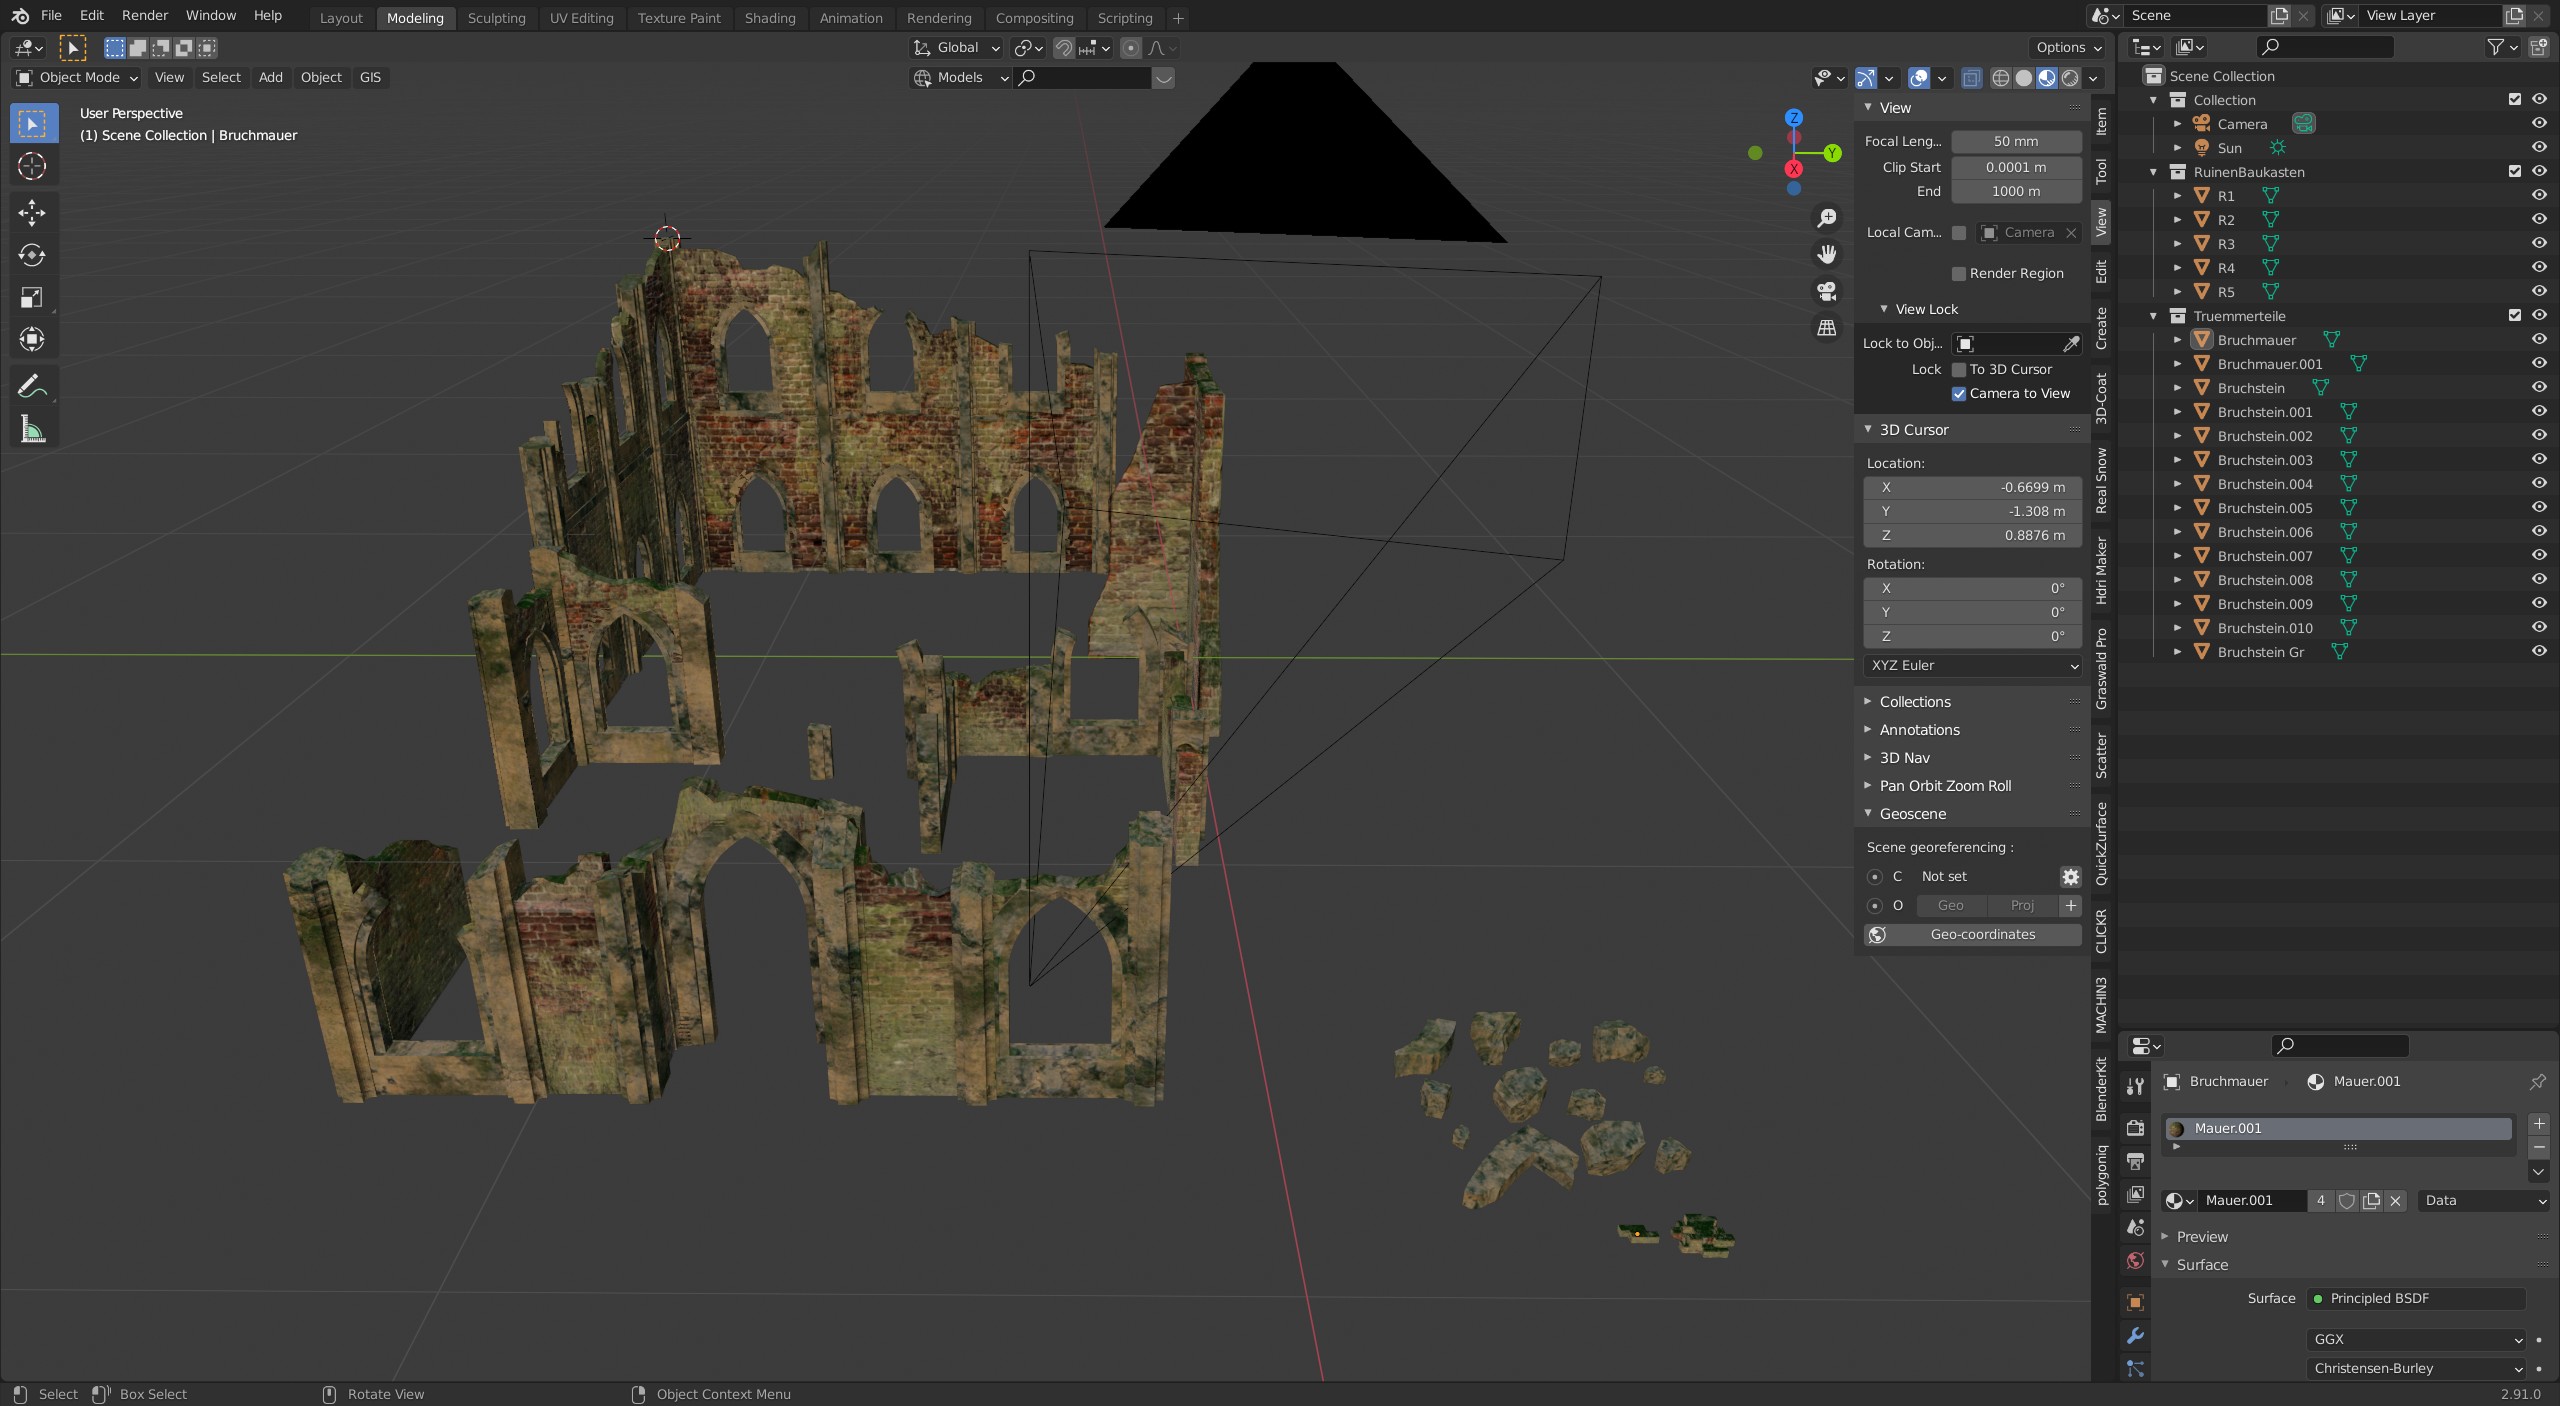Click the Zoom view magnifier icon
This screenshot has height=1406, width=2560.
tap(1827, 218)
